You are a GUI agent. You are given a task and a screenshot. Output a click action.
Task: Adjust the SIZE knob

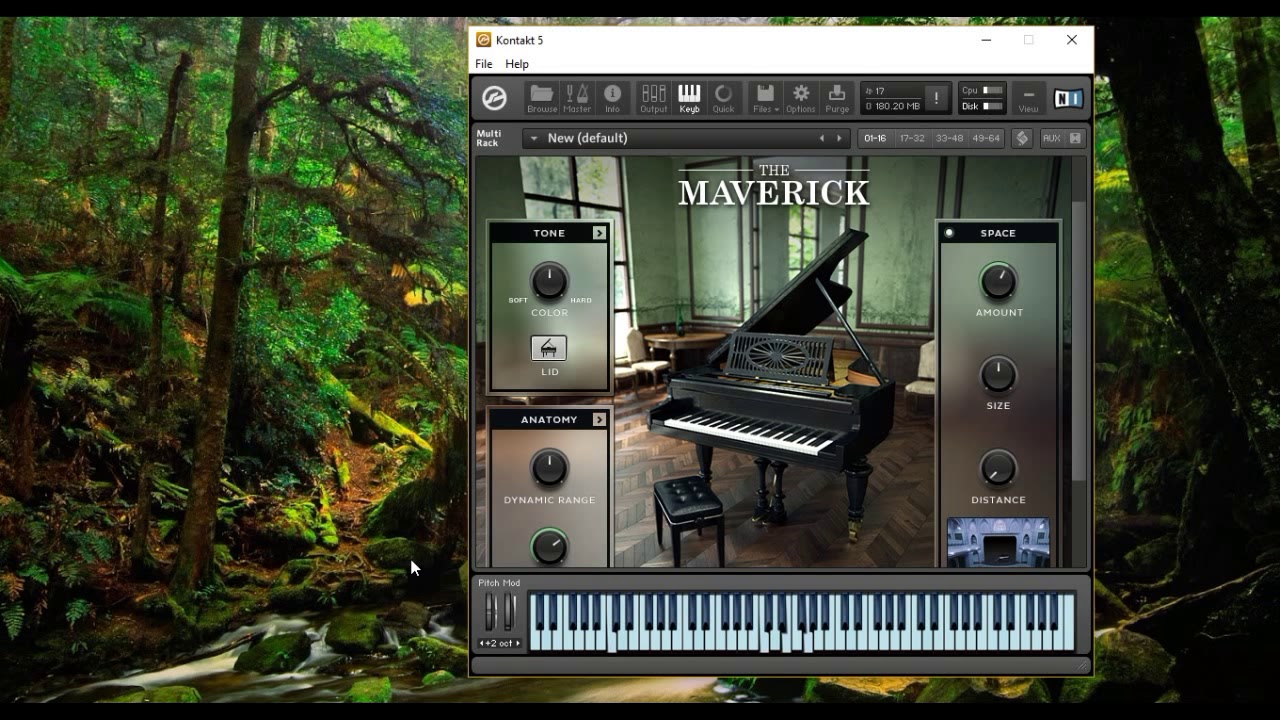(998, 375)
